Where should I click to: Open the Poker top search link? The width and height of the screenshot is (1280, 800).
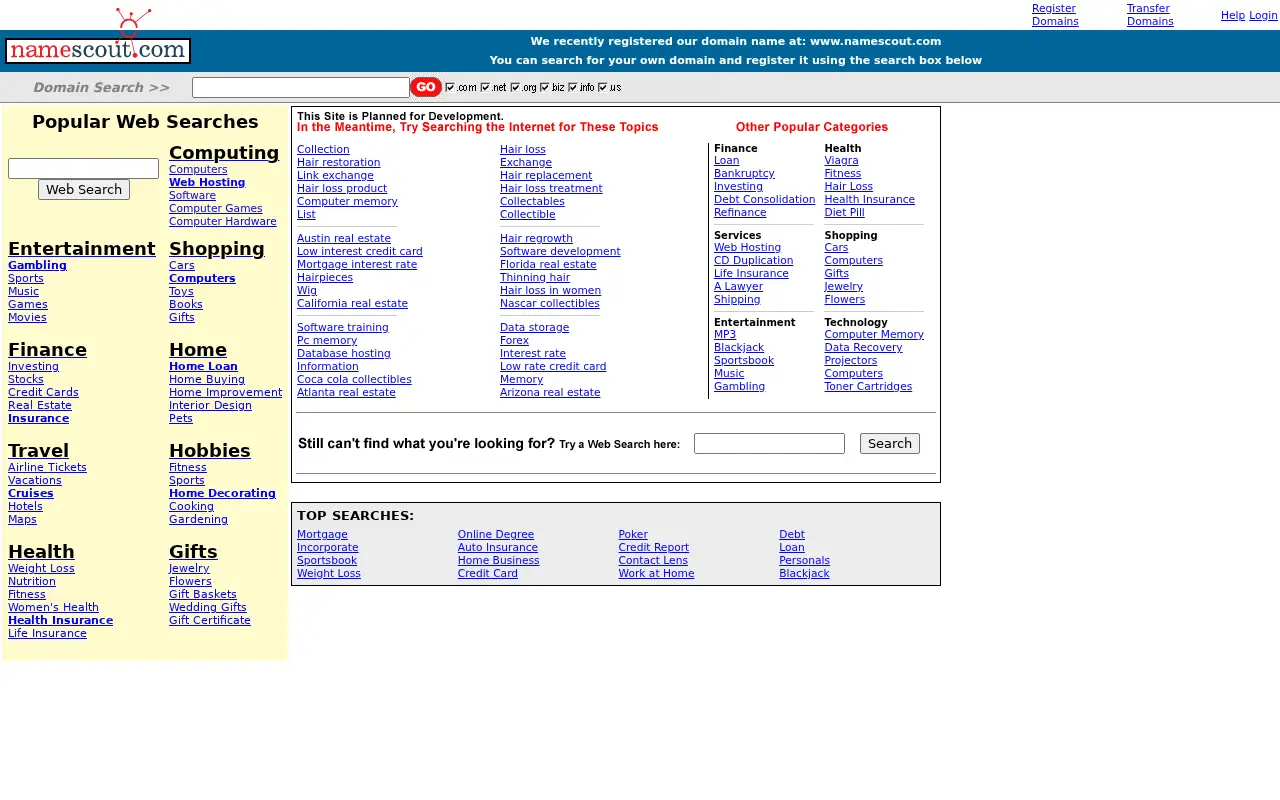click(633, 534)
